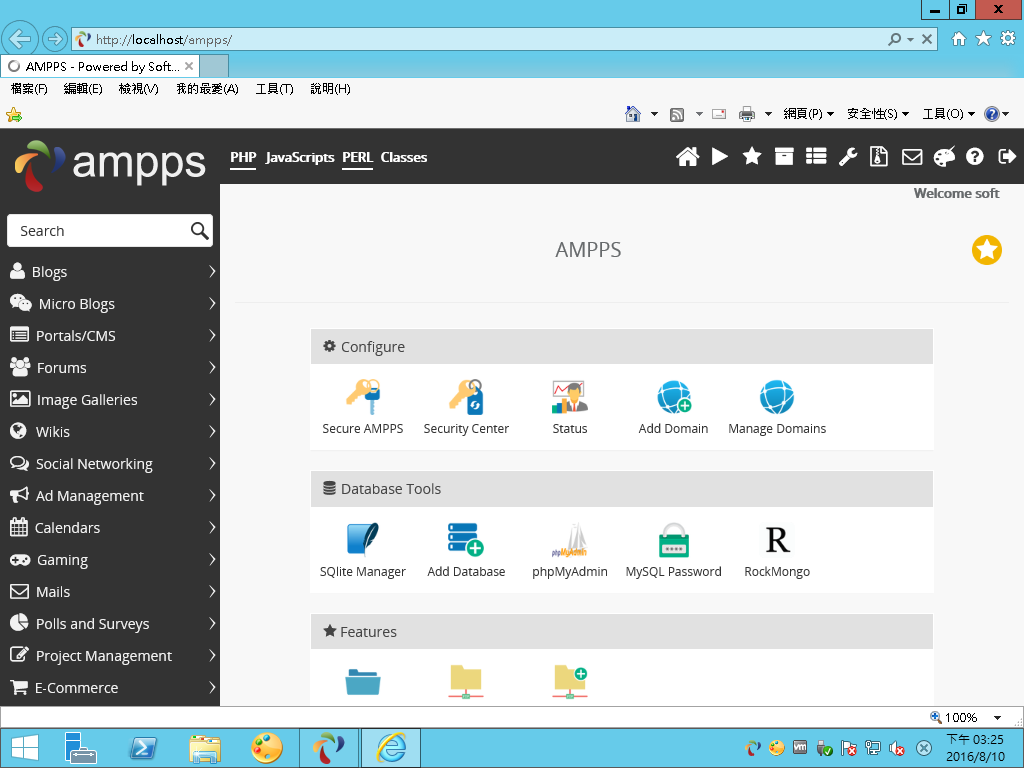Expand the Blogs category
The image size is (1024, 768).
point(110,272)
